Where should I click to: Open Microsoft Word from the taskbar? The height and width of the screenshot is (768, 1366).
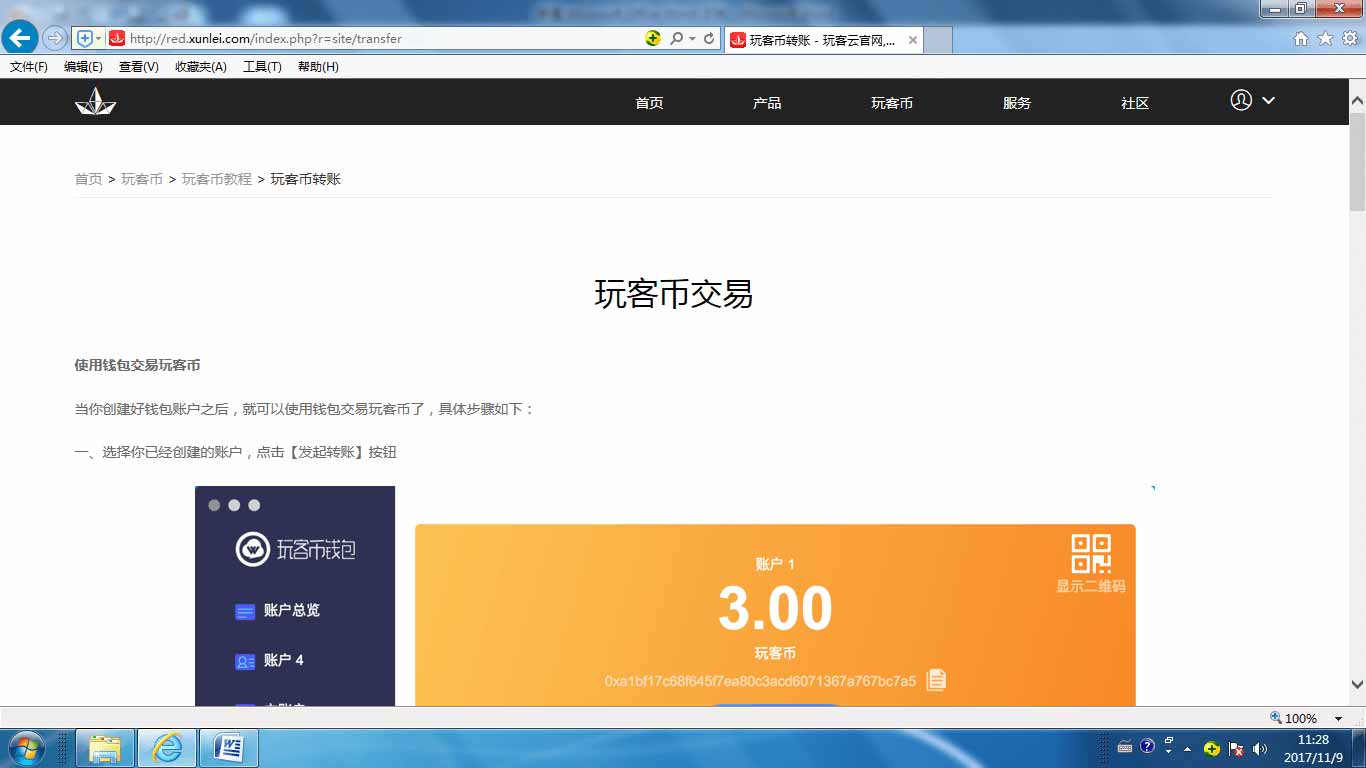[x=229, y=748]
